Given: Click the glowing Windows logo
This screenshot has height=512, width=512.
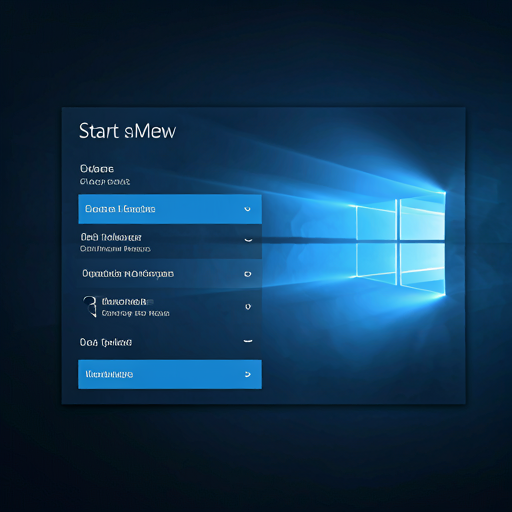Looking at the screenshot, I should [400, 243].
